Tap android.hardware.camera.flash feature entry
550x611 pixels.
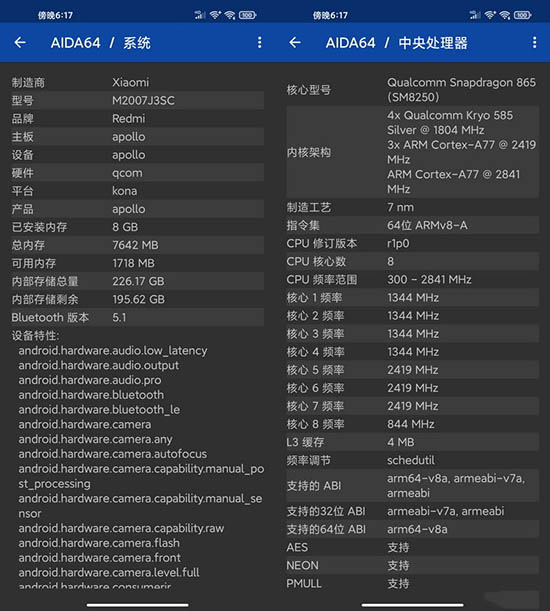(x=99, y=543)
